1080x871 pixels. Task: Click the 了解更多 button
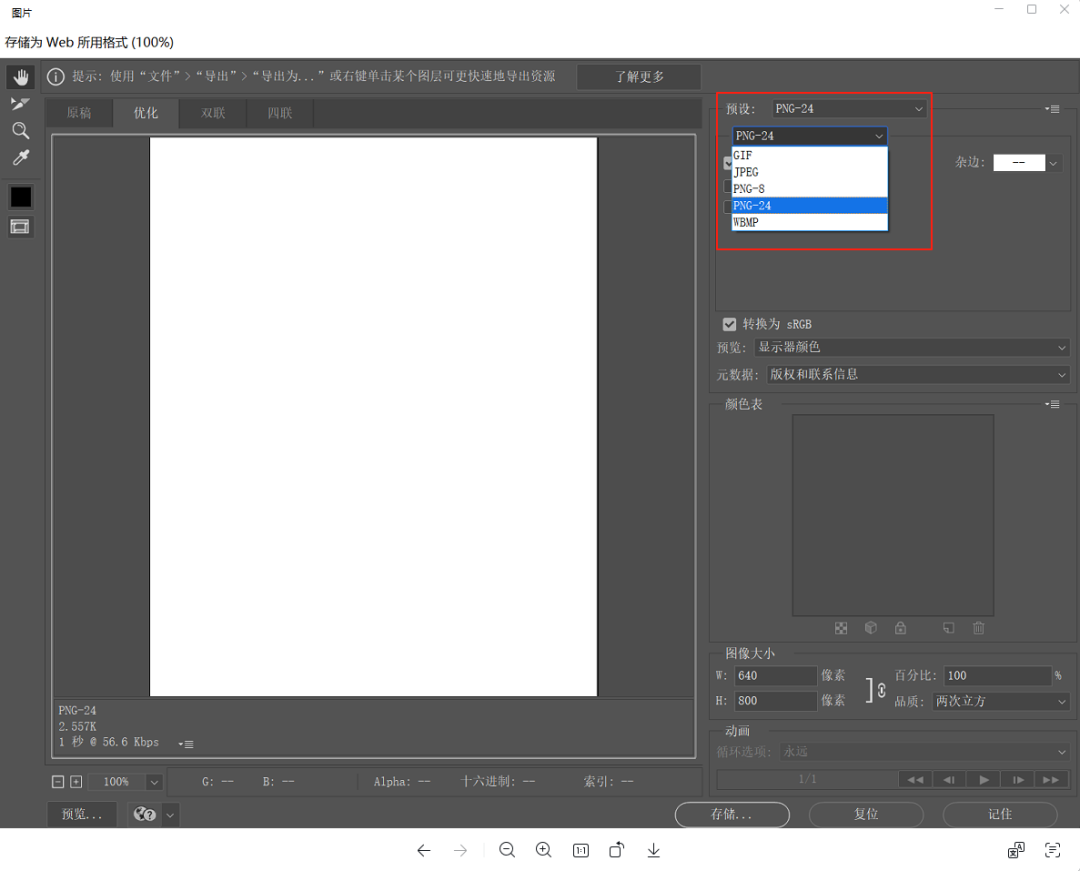tap(639, 77)
